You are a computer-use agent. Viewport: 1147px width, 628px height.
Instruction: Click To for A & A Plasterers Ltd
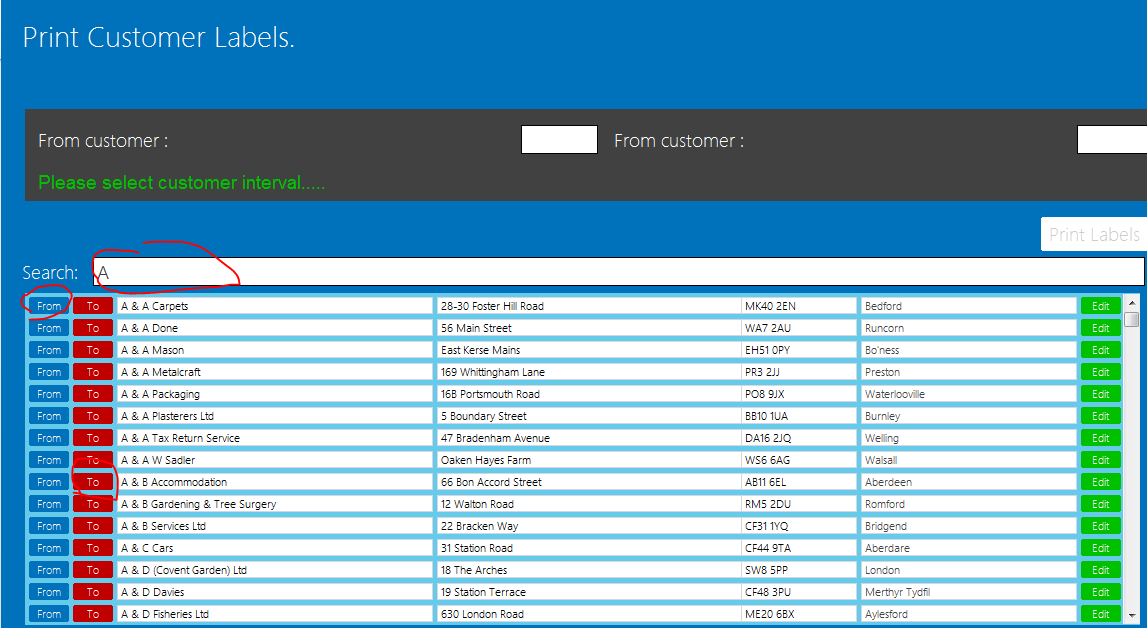pyautogui.click(x=93, y=416)
